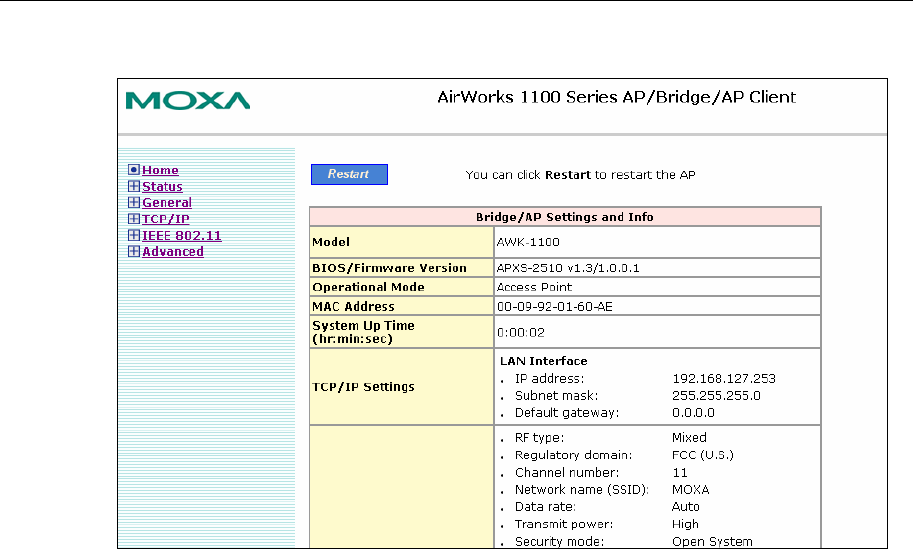Click the LAN Interface heading
The width and height of the screenshot is (913, 549).
[544, 361]
